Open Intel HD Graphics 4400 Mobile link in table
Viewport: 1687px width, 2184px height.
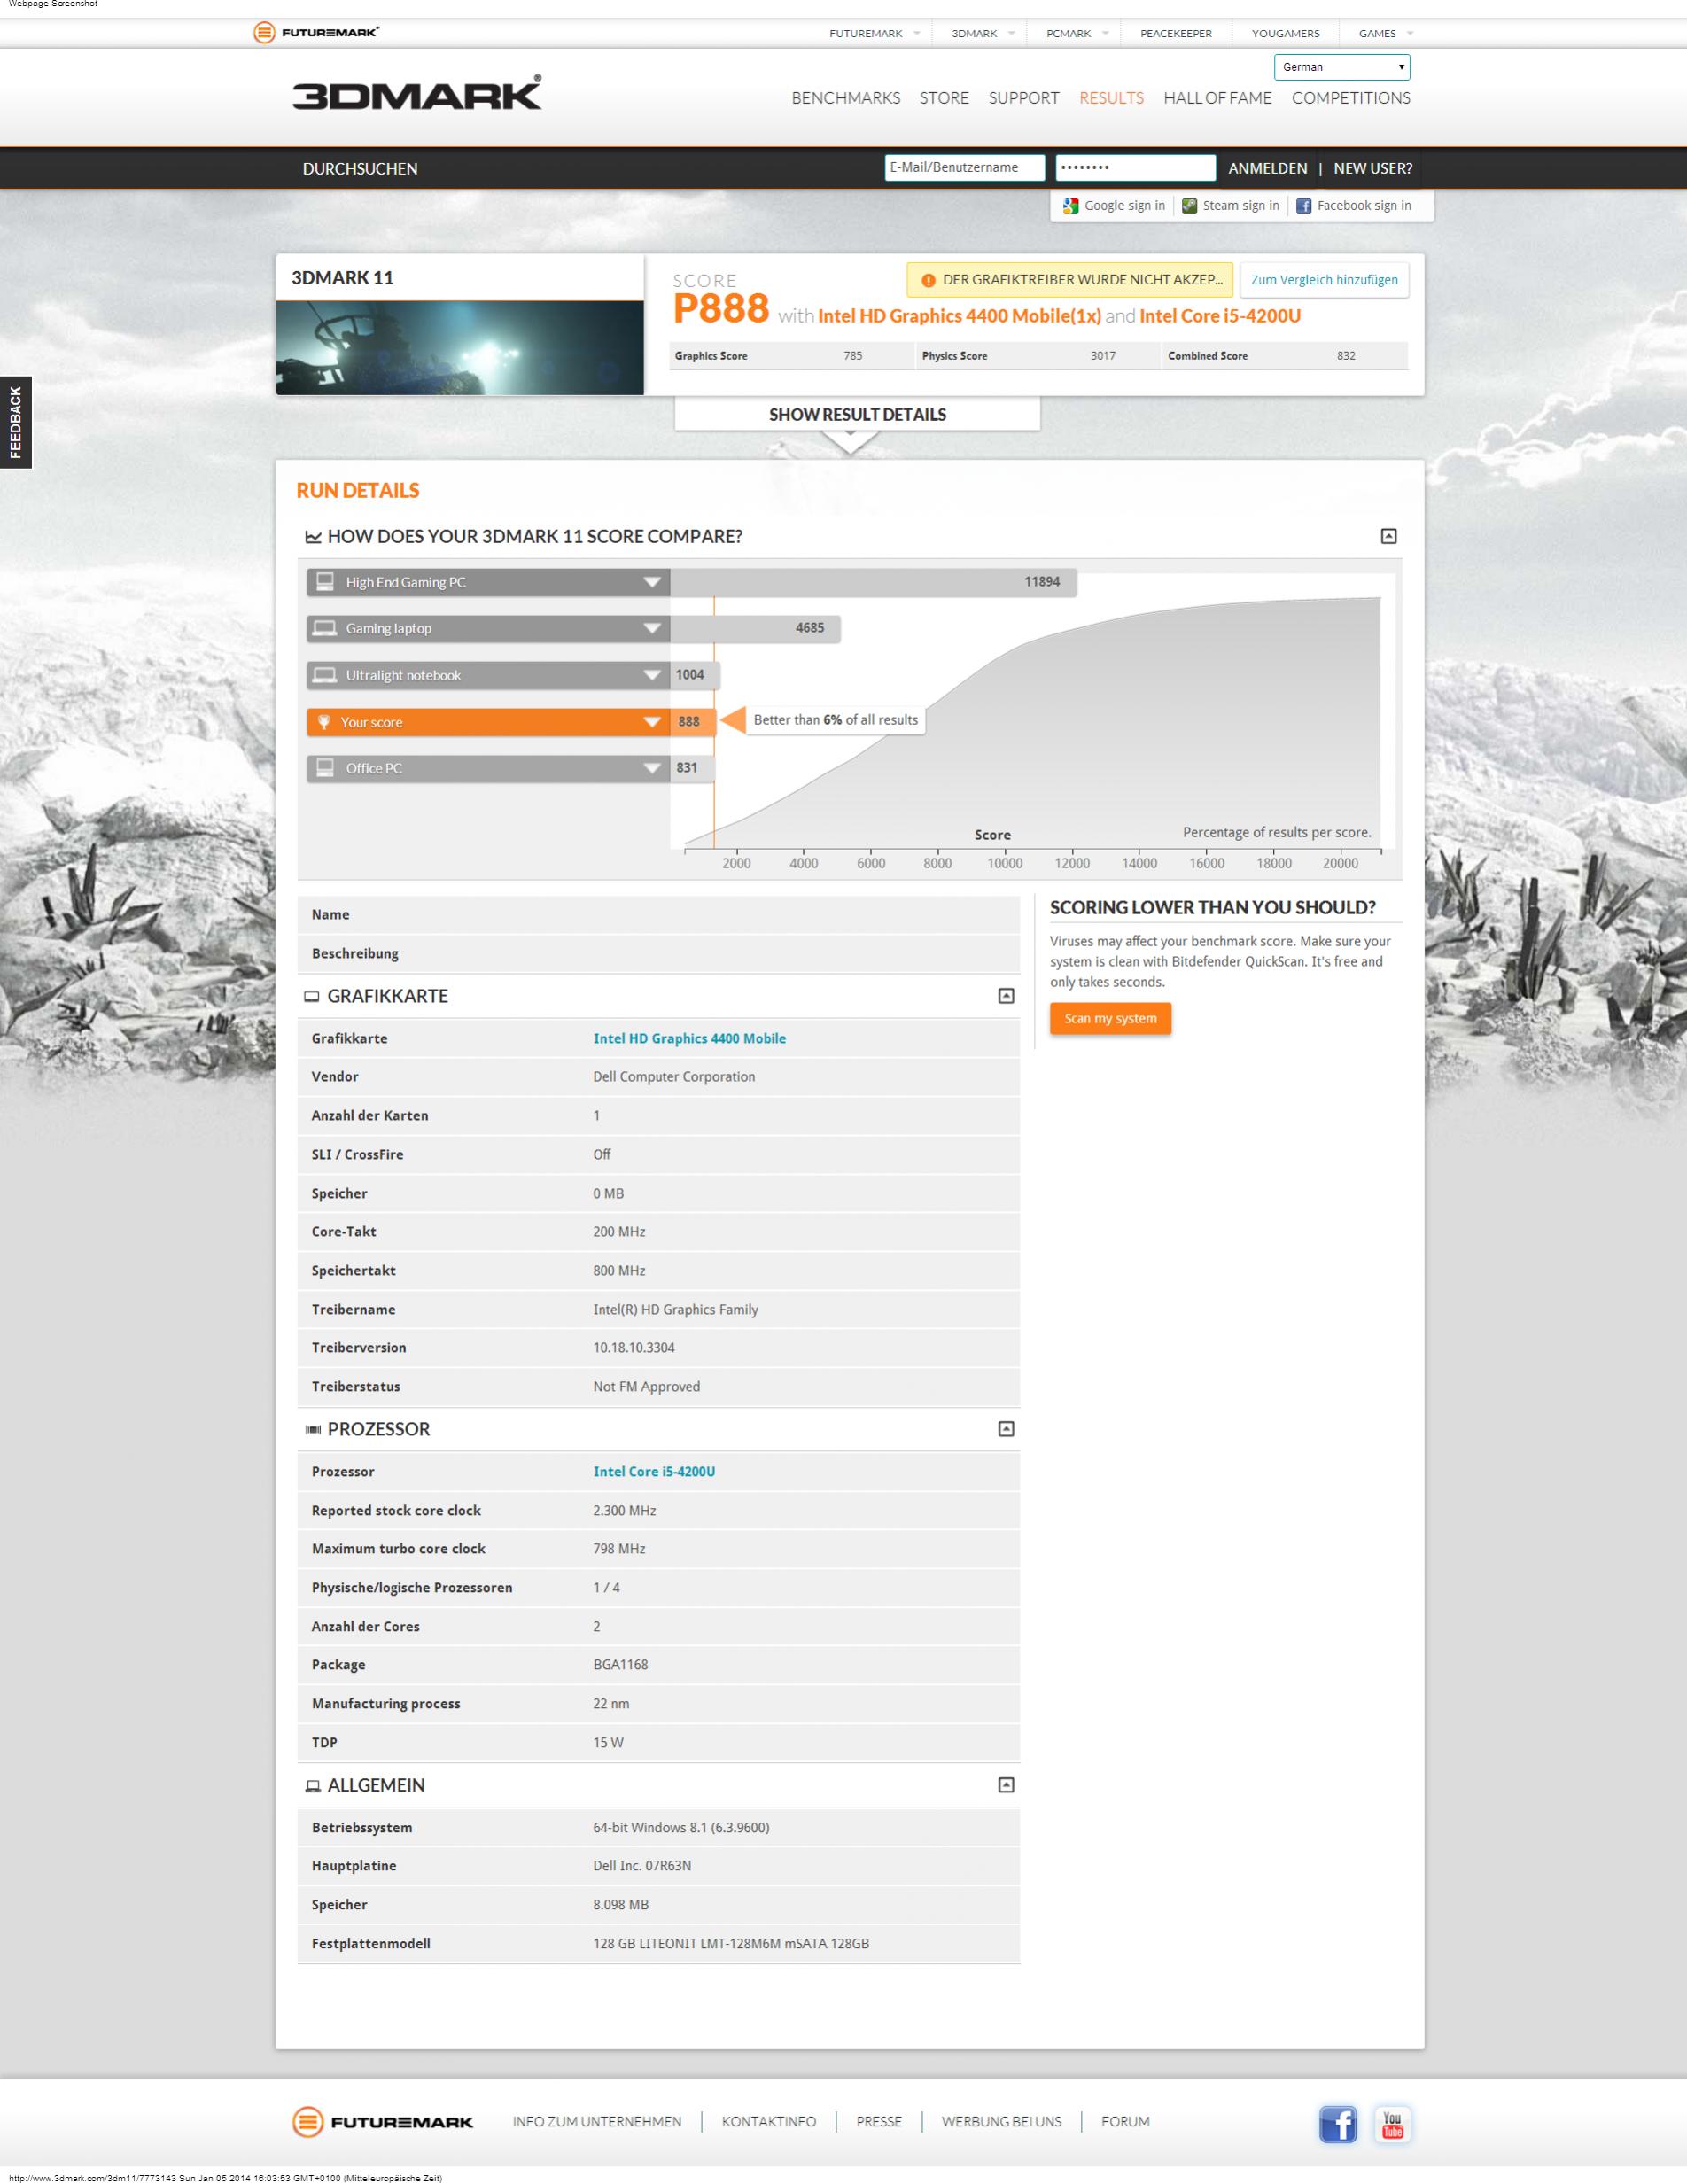pos(689,1038)
